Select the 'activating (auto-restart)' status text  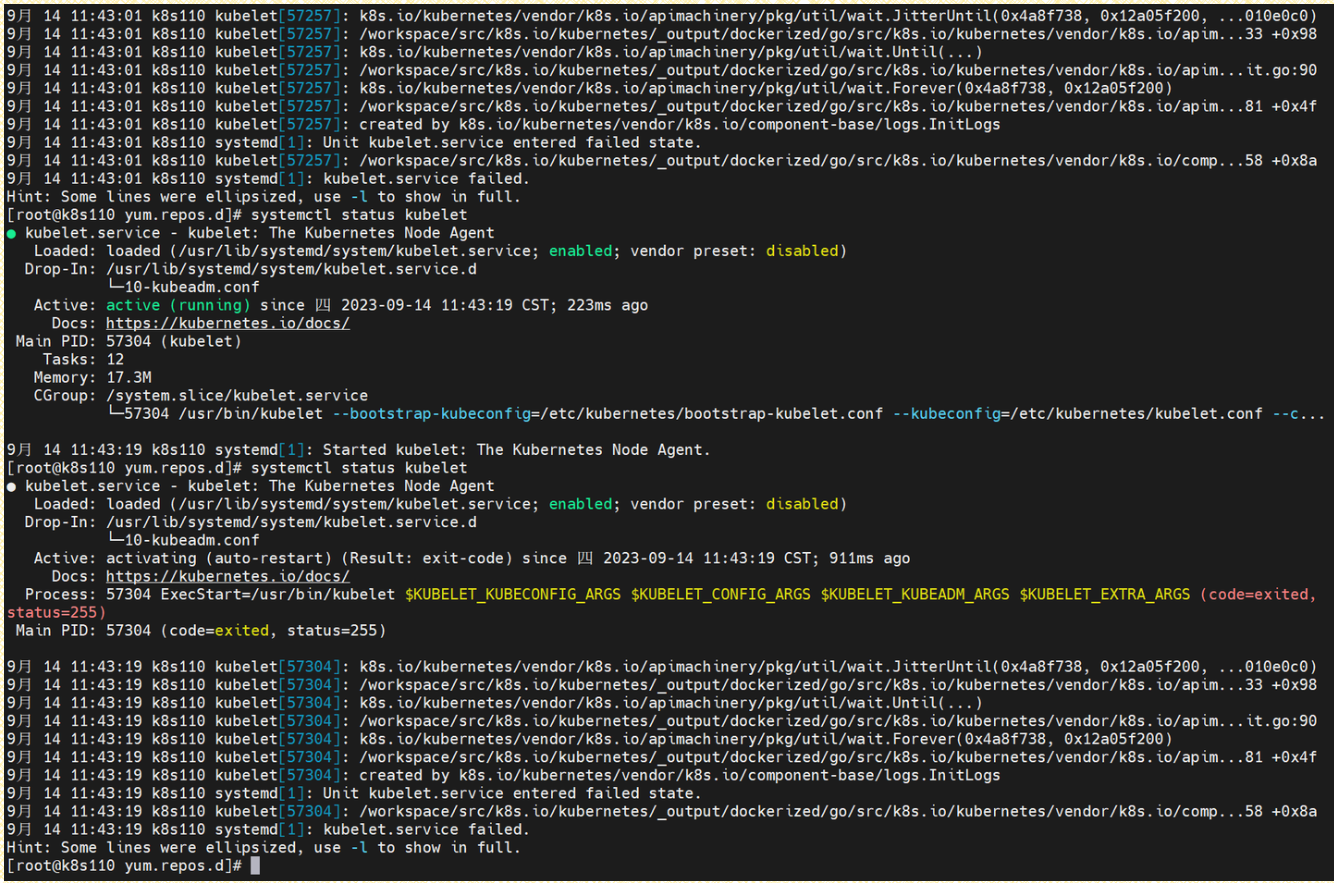click(219, 558)
